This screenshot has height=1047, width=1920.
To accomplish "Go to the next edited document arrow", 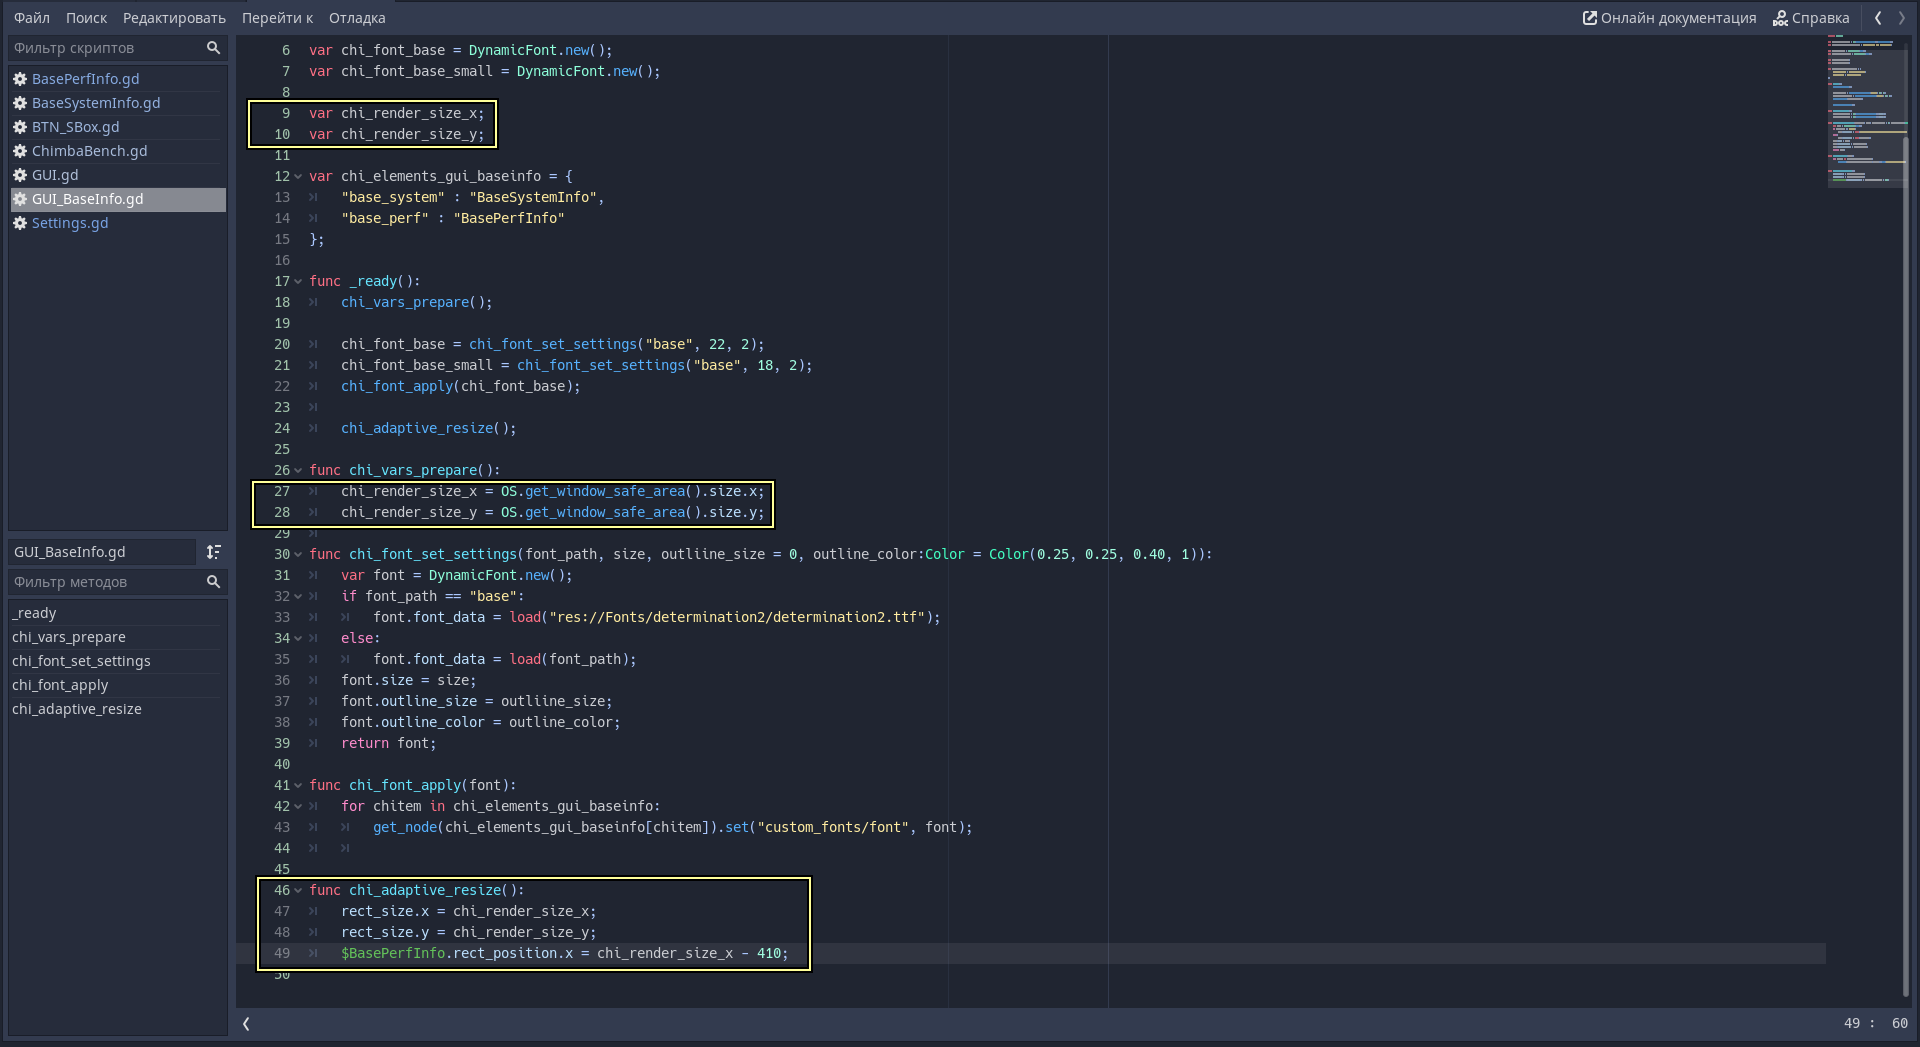I will (x=1902, y=18).
